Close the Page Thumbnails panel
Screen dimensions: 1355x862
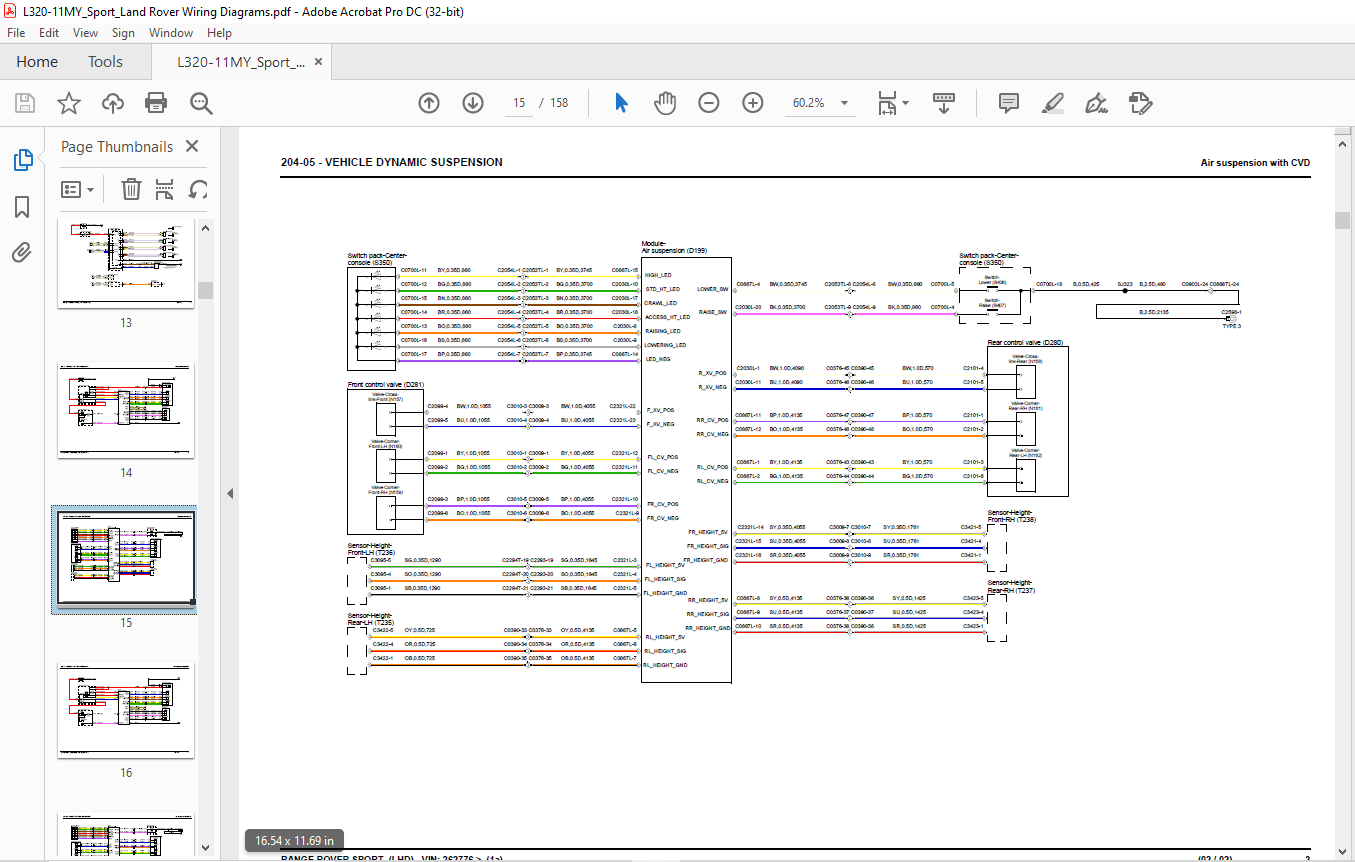pos(192,147)
